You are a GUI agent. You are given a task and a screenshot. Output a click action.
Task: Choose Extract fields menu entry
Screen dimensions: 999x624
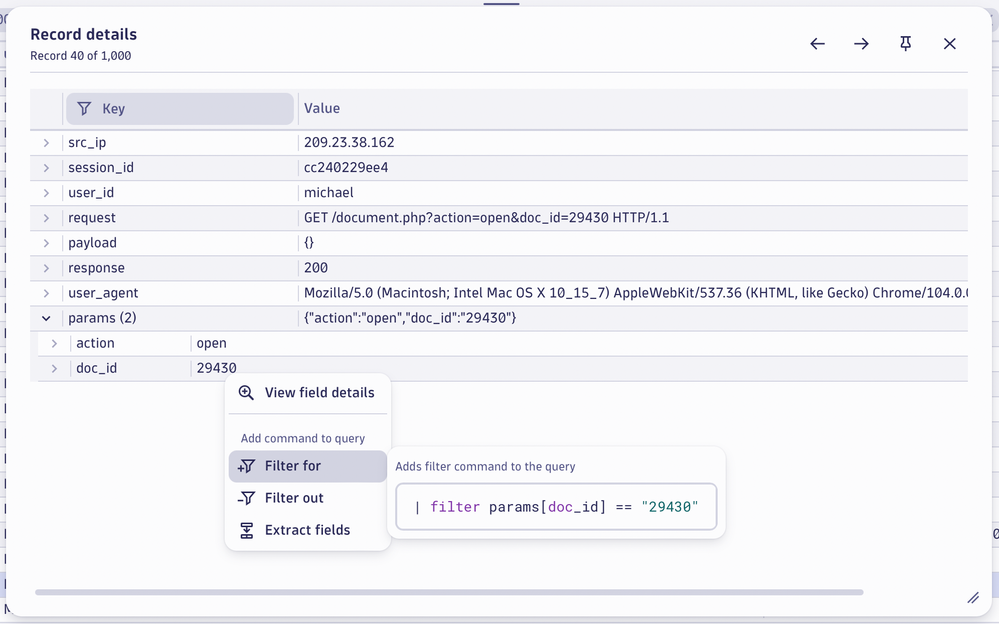[307, 530]
